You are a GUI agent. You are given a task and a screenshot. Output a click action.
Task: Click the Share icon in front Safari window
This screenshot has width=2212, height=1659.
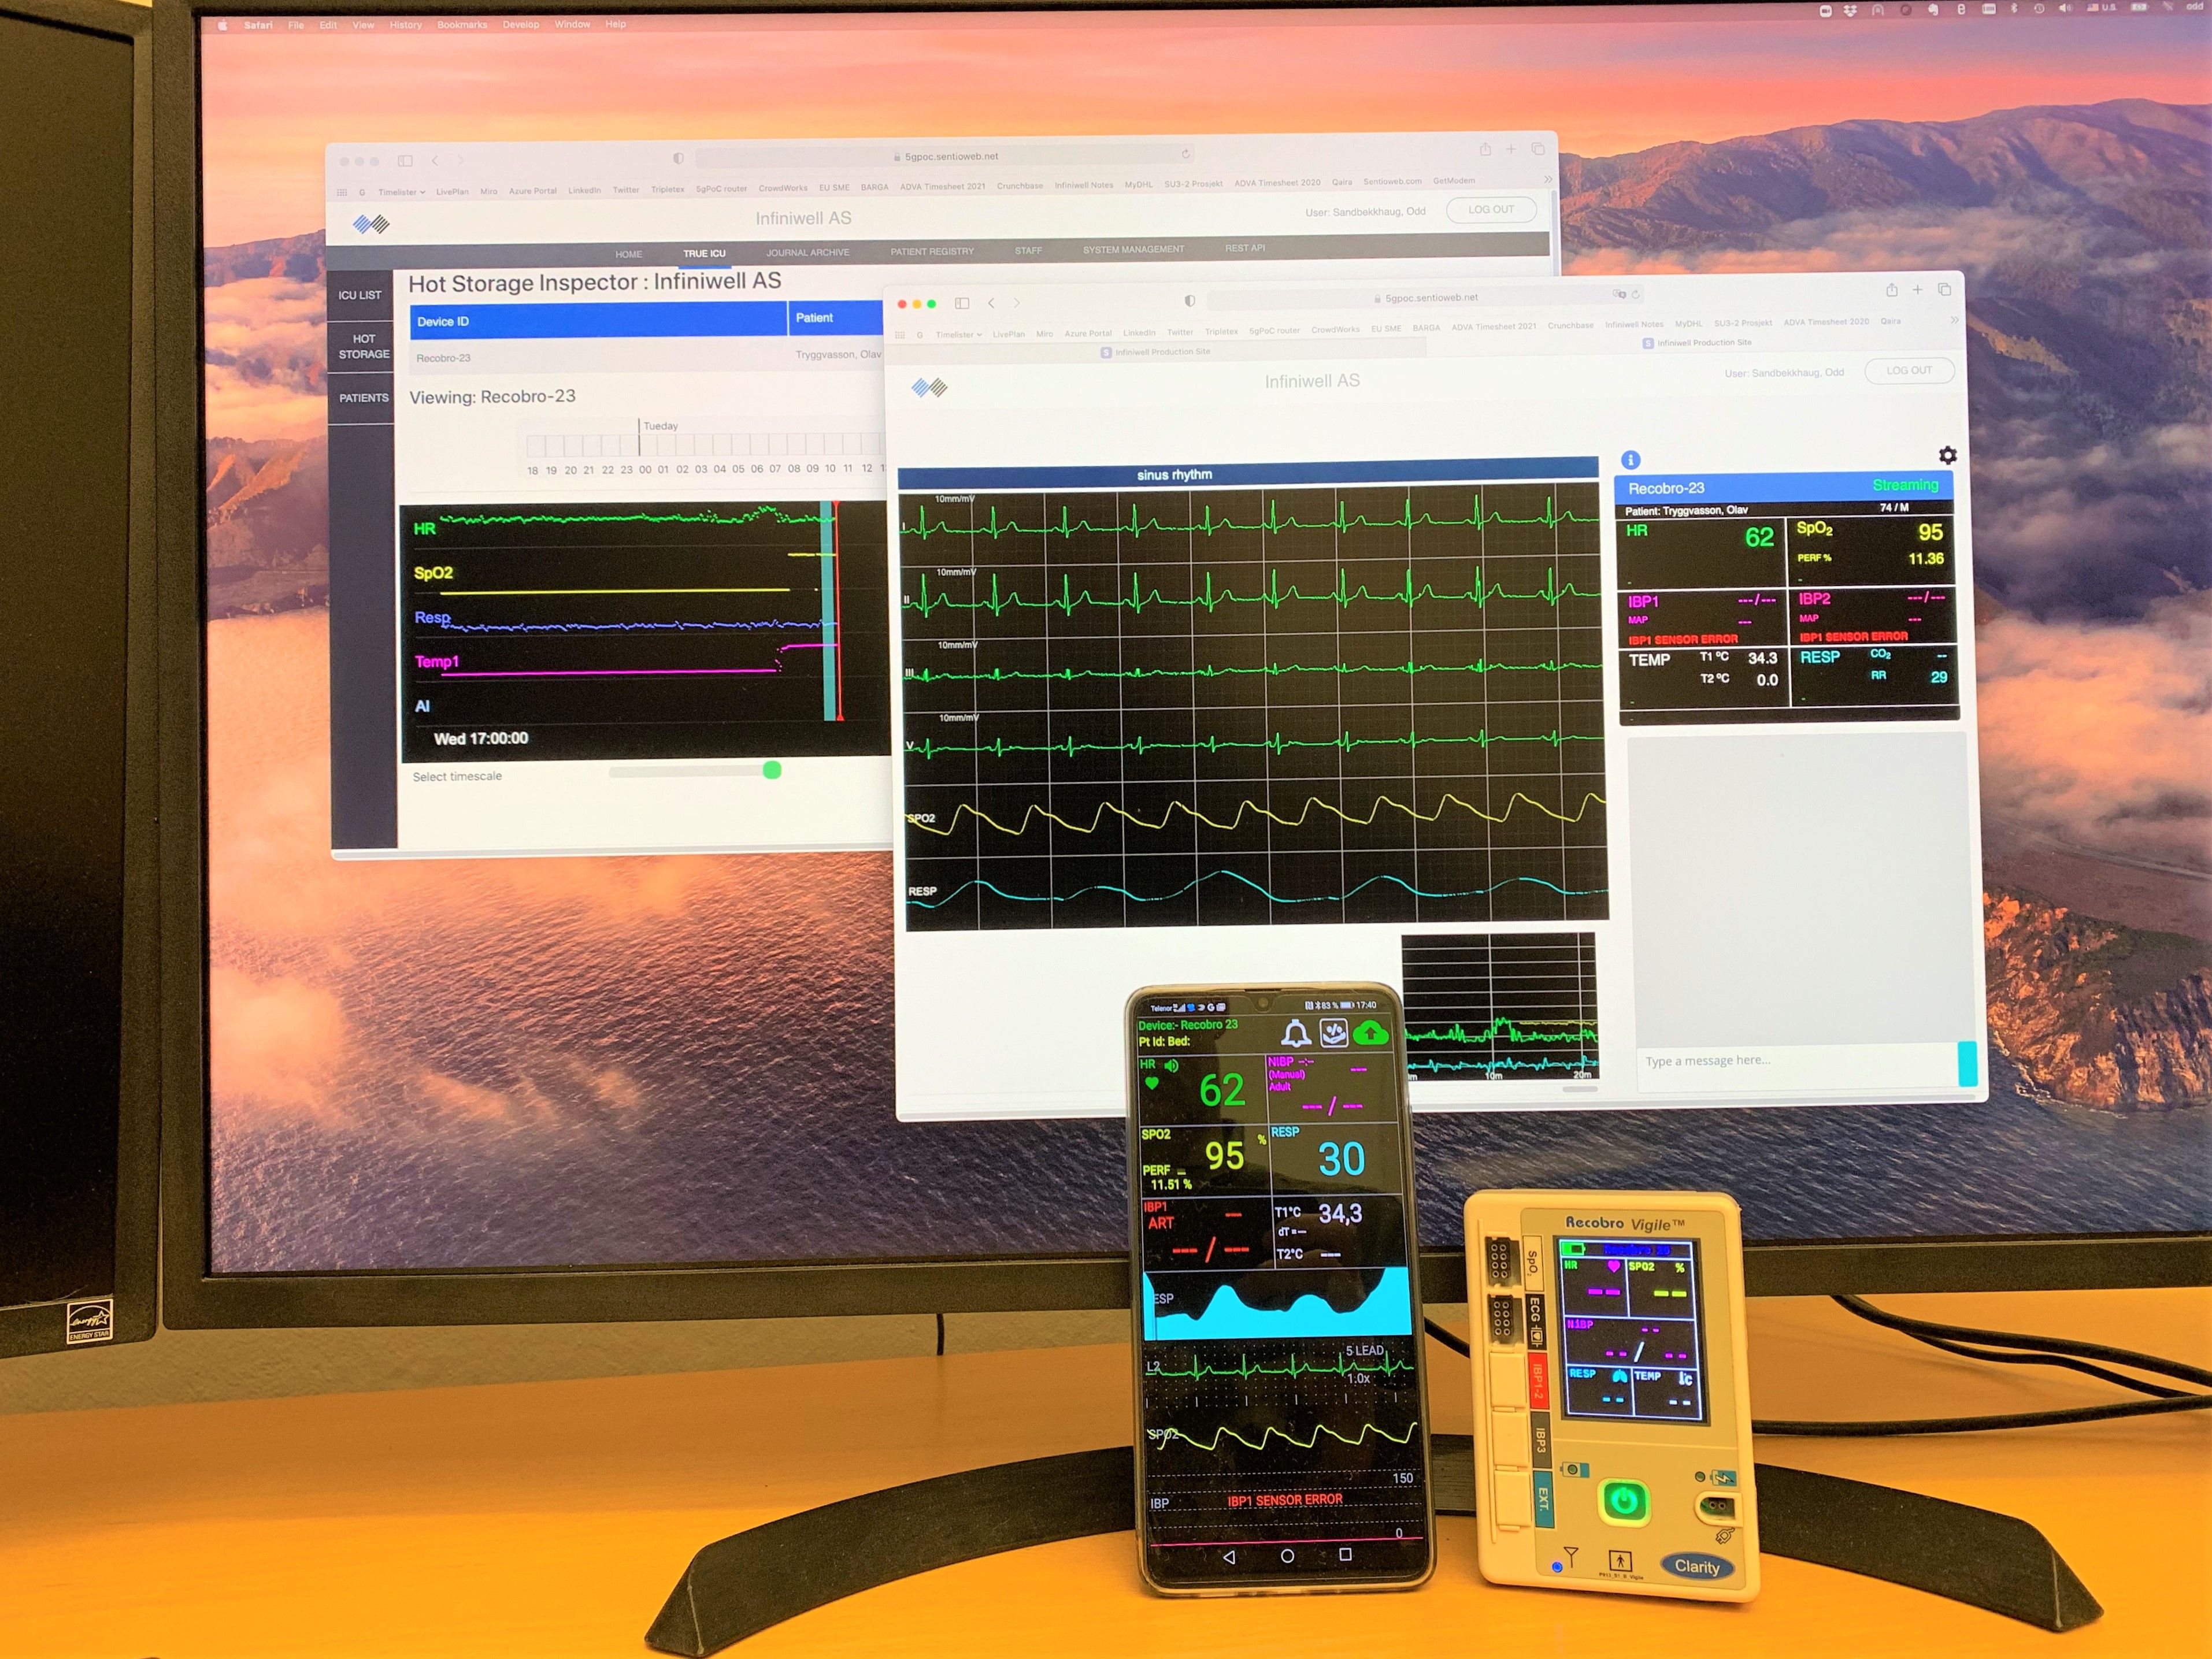[1891, 290]
